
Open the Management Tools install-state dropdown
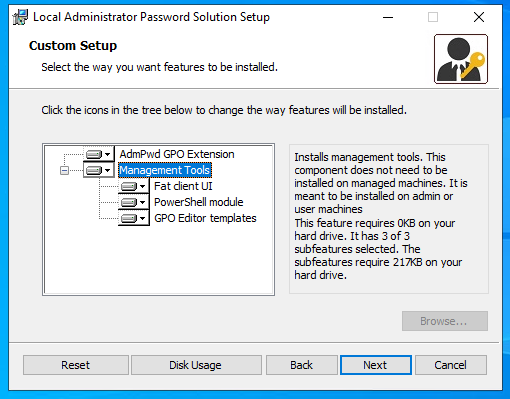(x=99, y=170)
